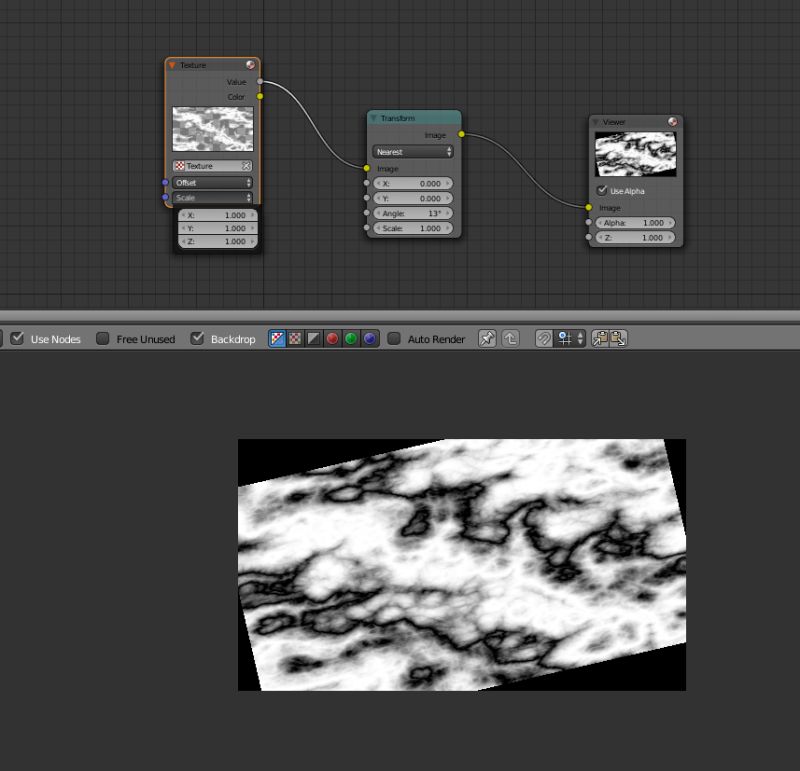Select the color backdrop channel icon

[278, 338]
